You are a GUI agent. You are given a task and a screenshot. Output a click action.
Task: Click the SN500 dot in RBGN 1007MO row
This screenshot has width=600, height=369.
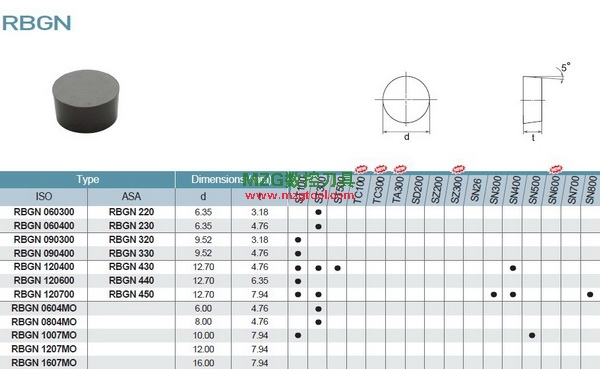pyautogui.click(x=532, y=335)
